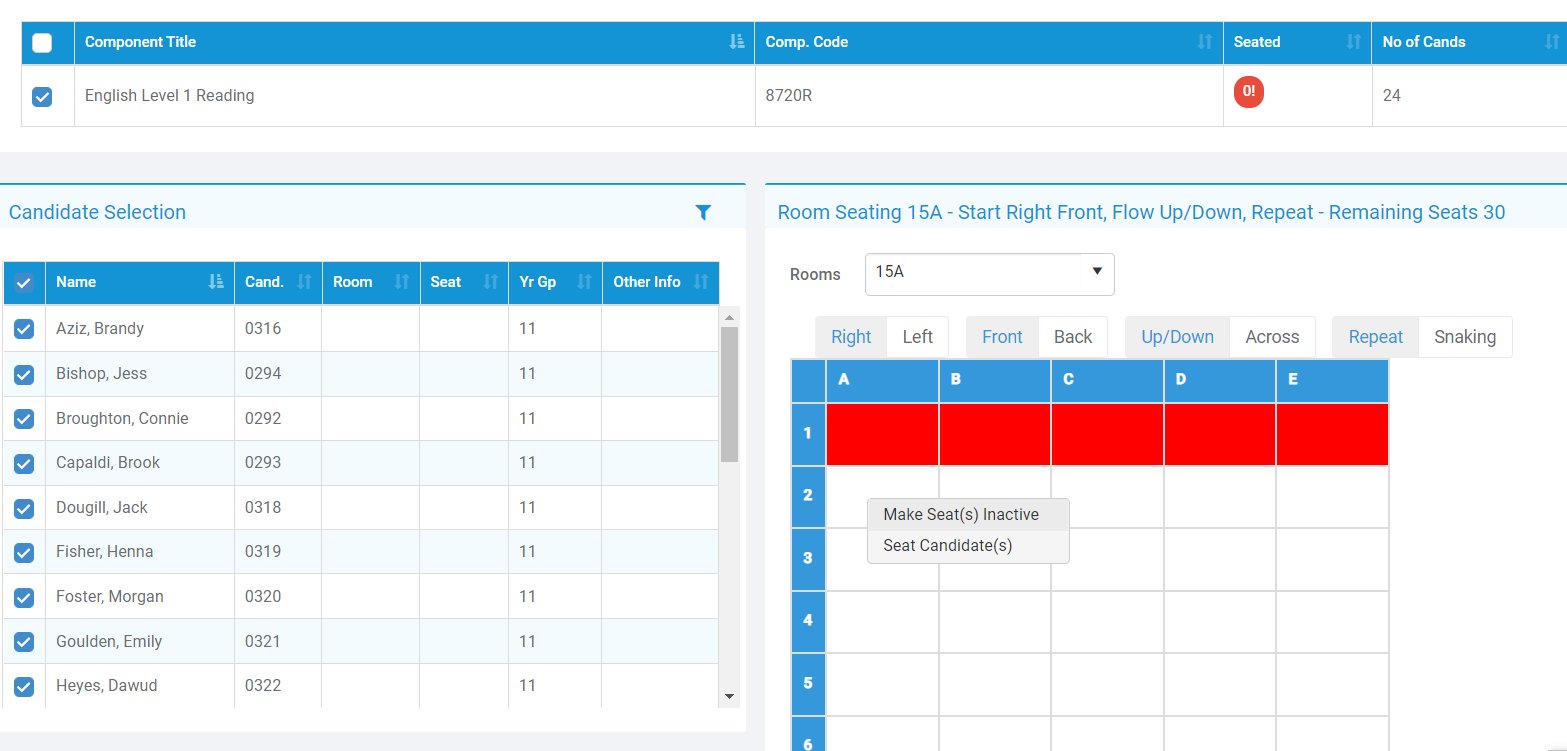Toggle select-all checkbox in candidate header

click(24, 283)
